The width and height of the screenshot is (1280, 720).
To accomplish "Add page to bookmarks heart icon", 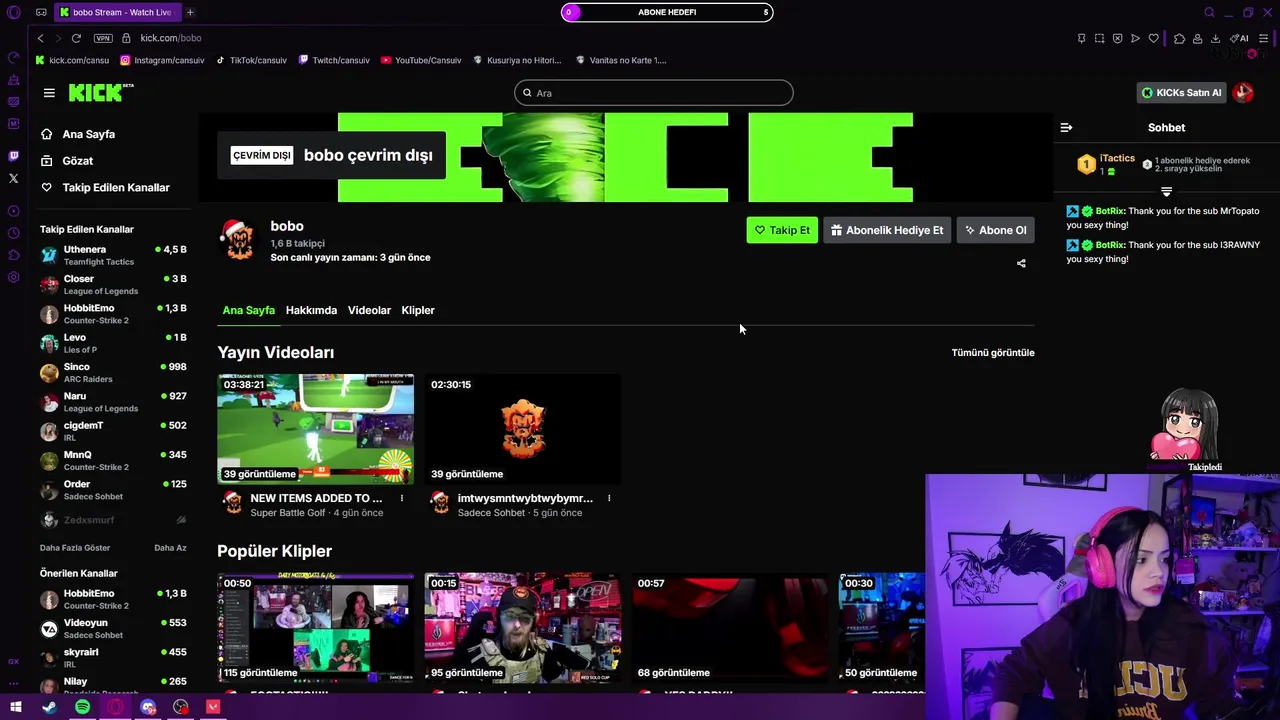I will tap(1153, 39).
